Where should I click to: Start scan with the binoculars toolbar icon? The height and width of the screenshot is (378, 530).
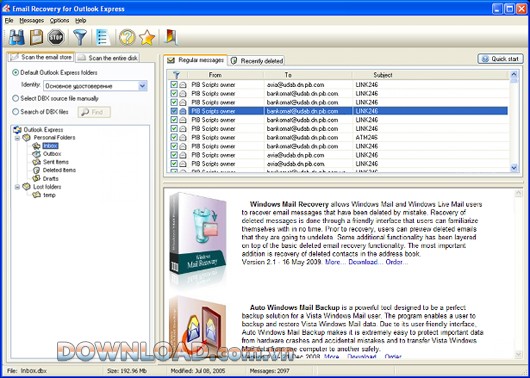coord(17,37)
